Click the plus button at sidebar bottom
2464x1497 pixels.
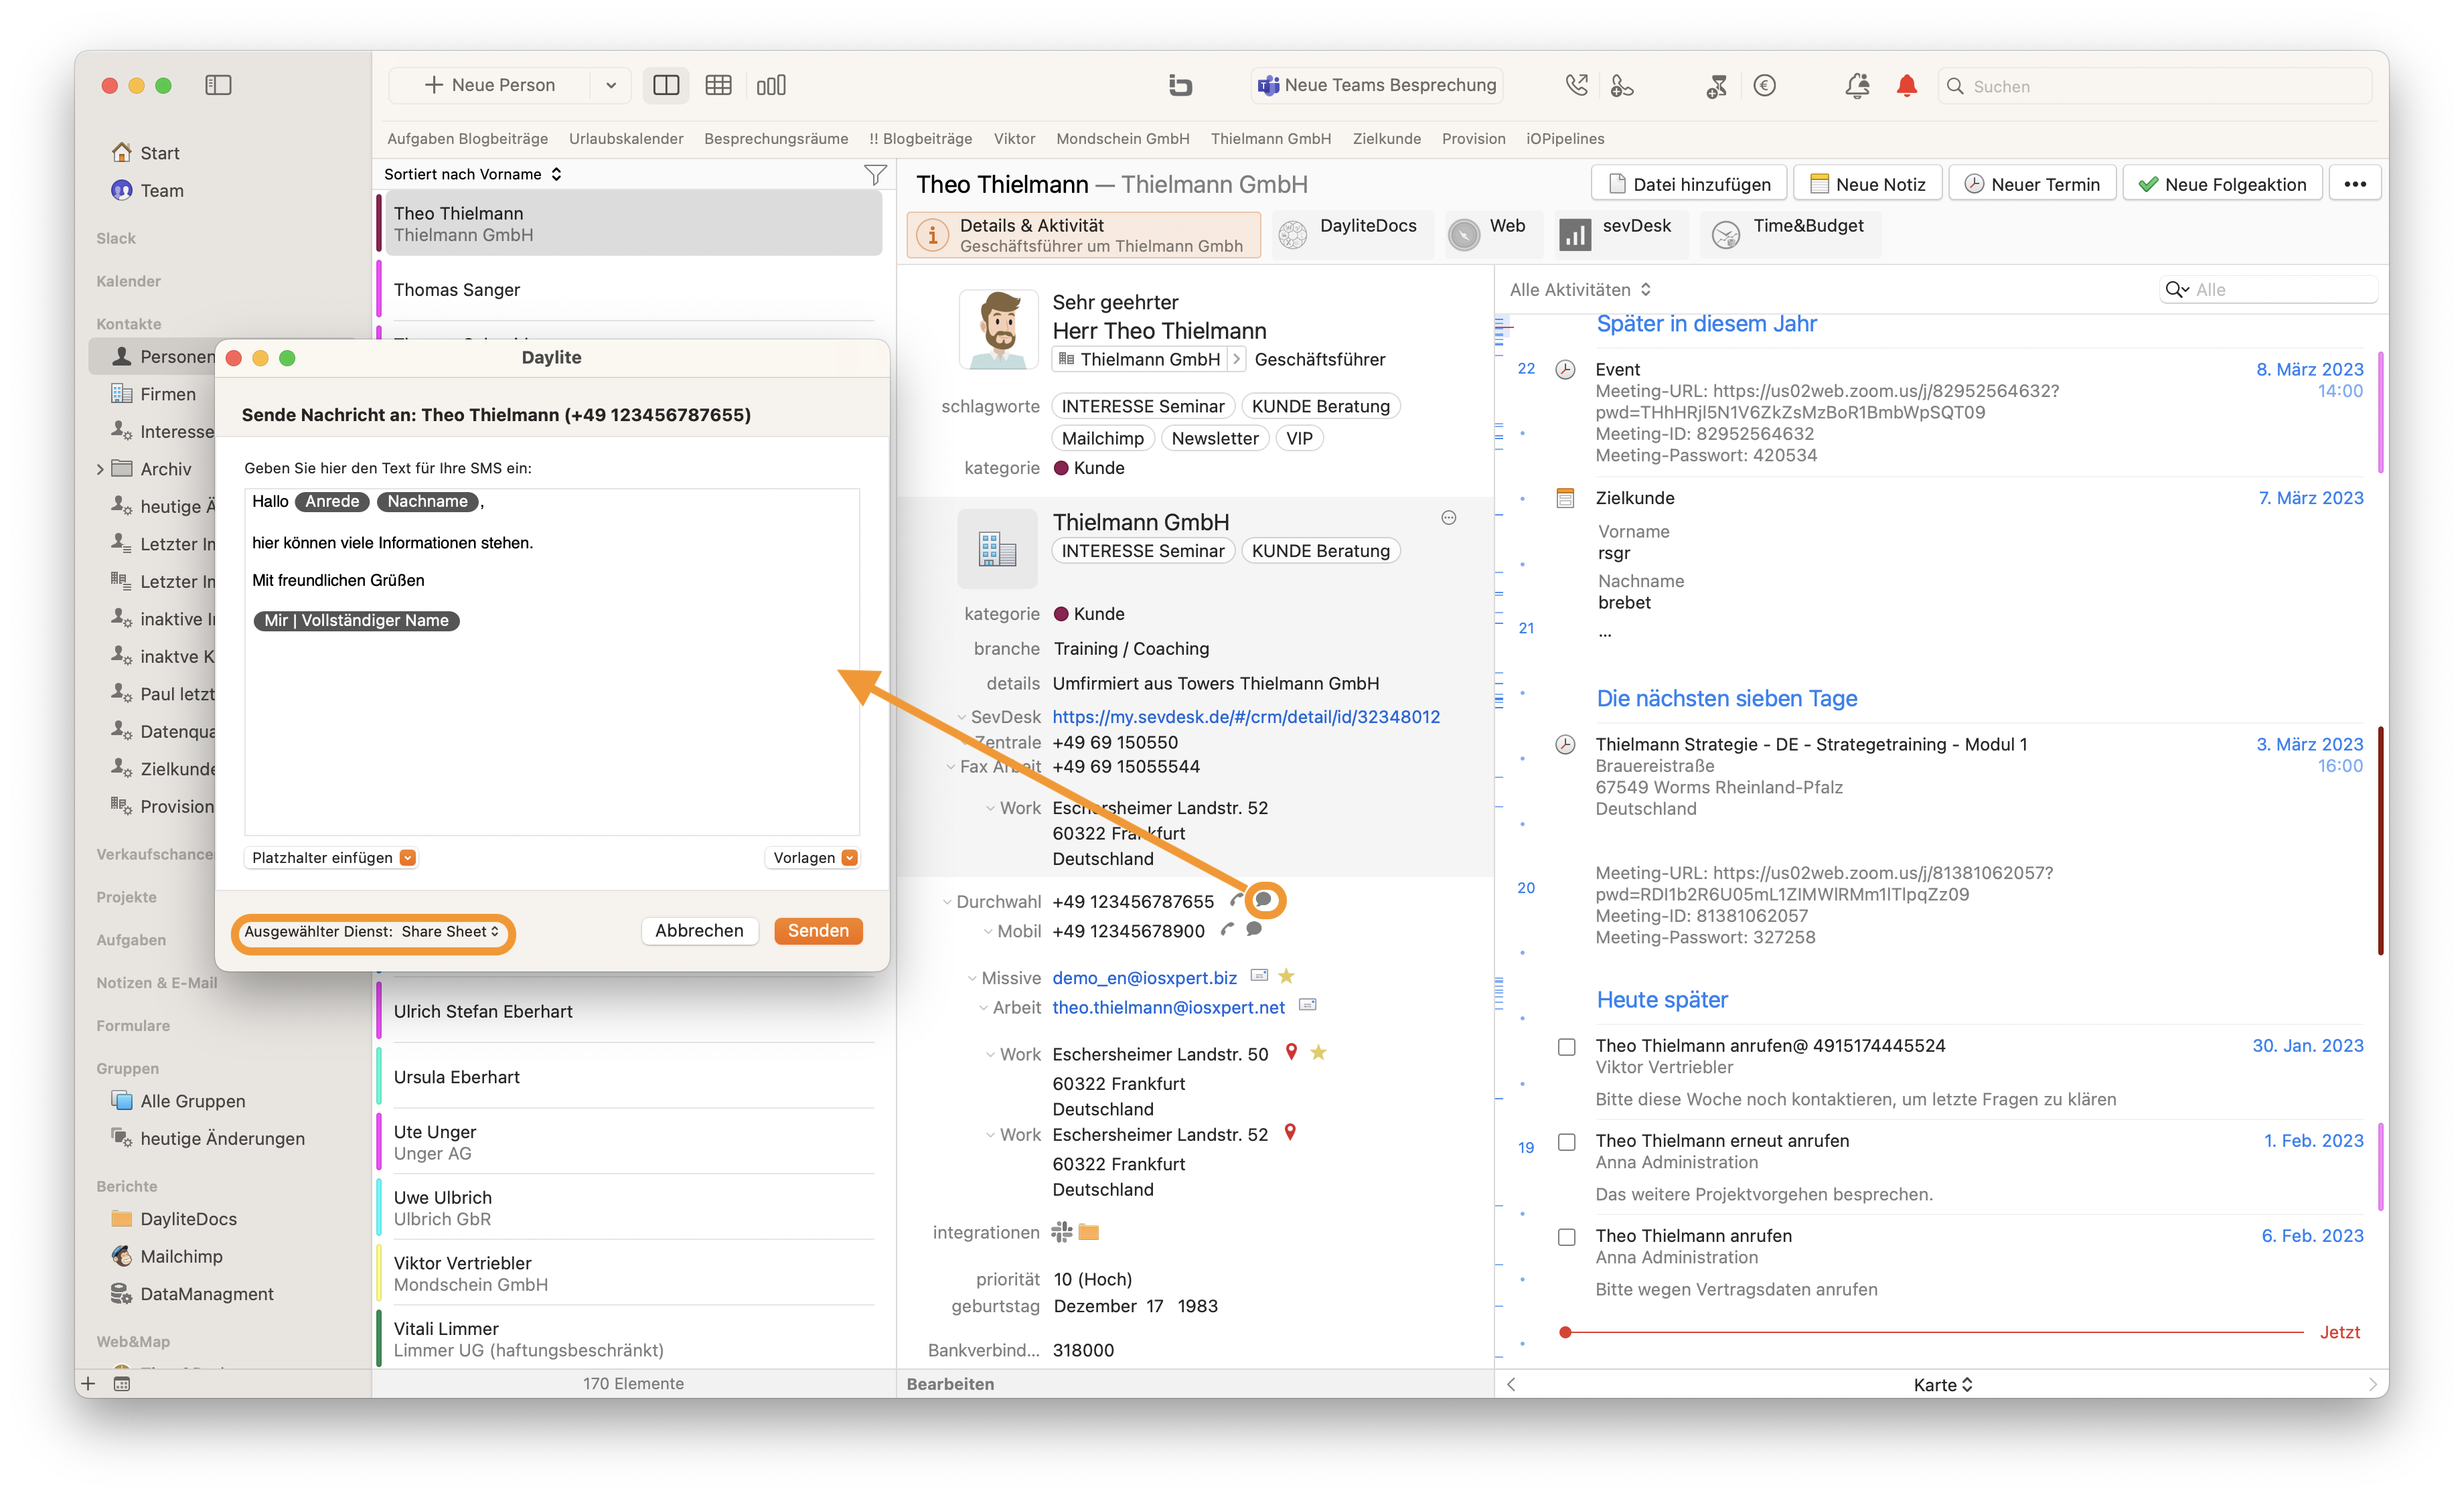[88, 1383]
